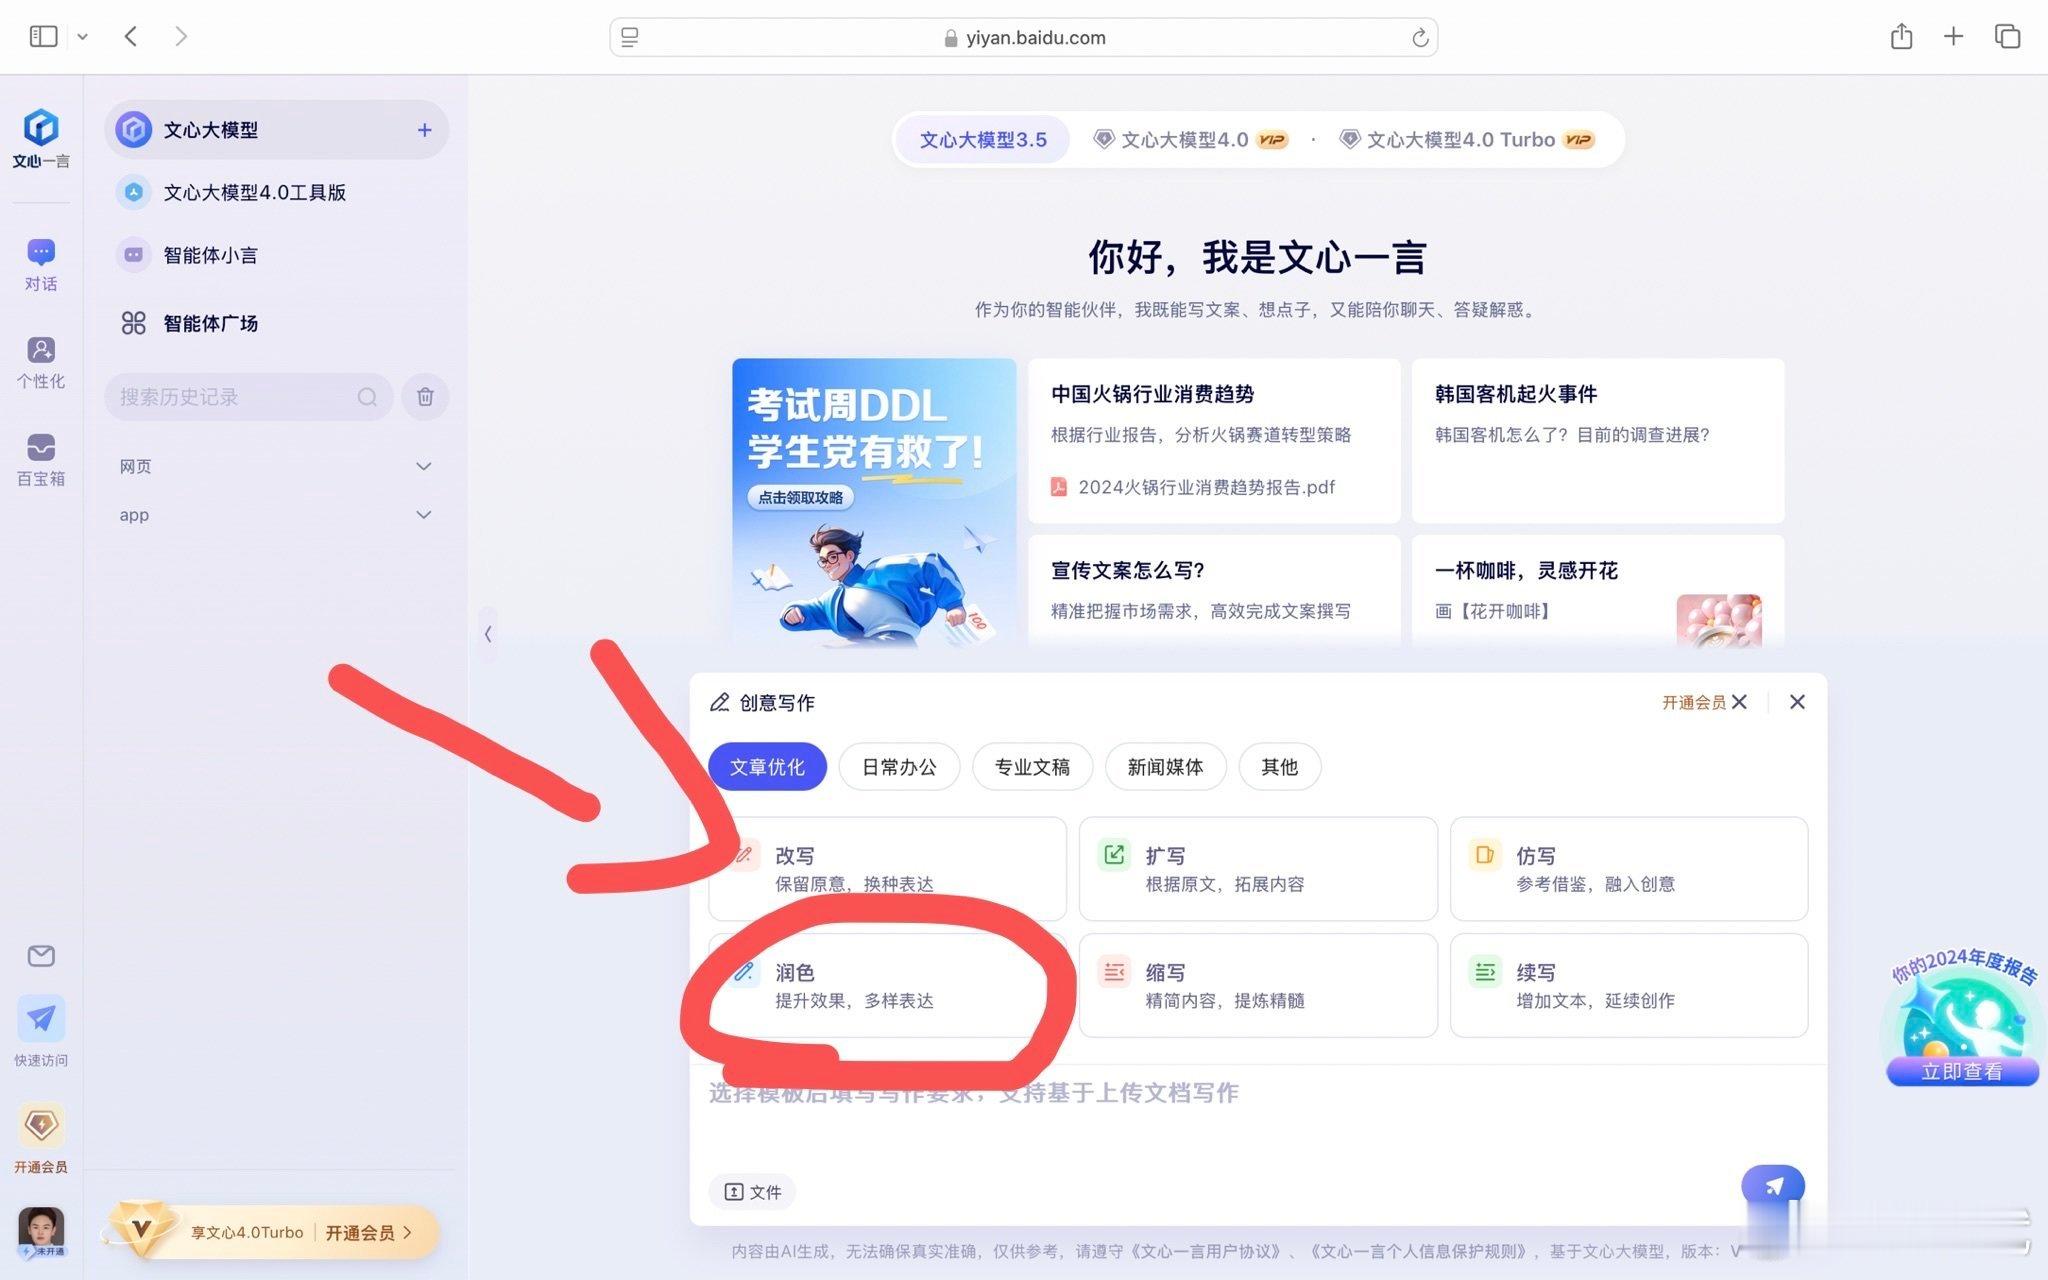2048x1280 pixels.
Task: Expand the app history group
Action: point(276,514)
